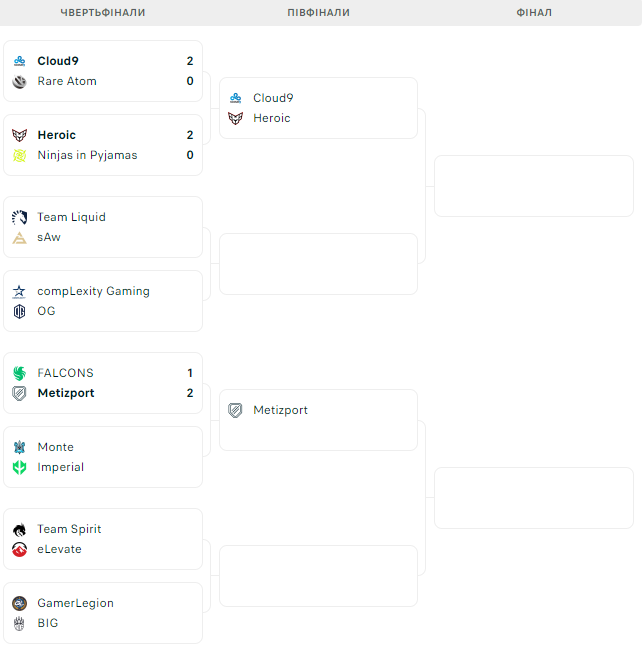Select the ПІВФІНАЛИ column header
Screen dimensions: 642x650
pyautogui.click(x=318, y=13)
